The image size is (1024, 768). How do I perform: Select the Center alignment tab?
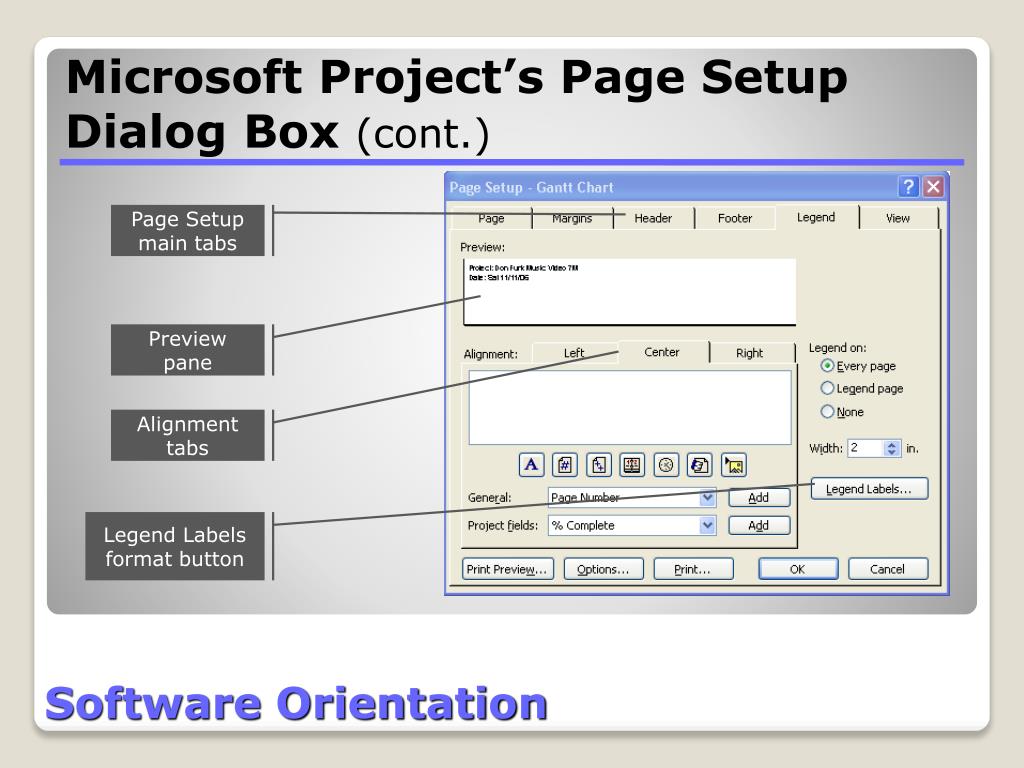(662, 352)
